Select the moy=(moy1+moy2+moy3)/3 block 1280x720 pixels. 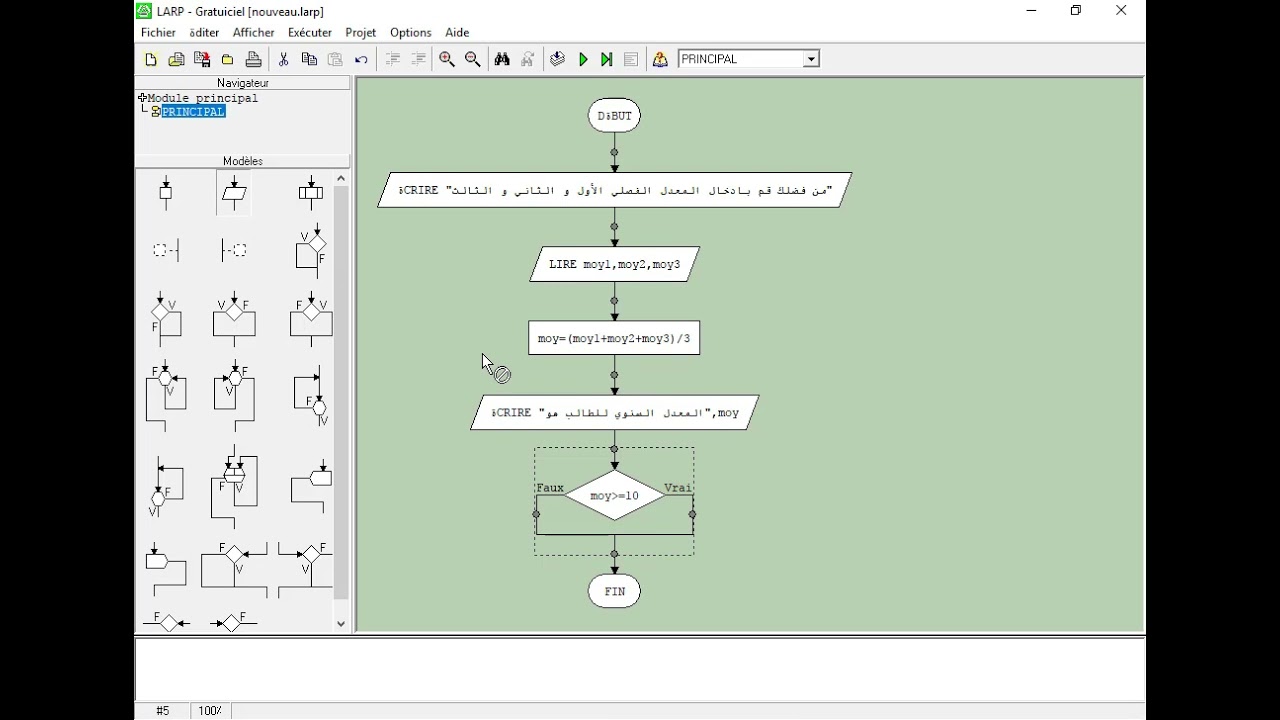[x=614, y=338]
